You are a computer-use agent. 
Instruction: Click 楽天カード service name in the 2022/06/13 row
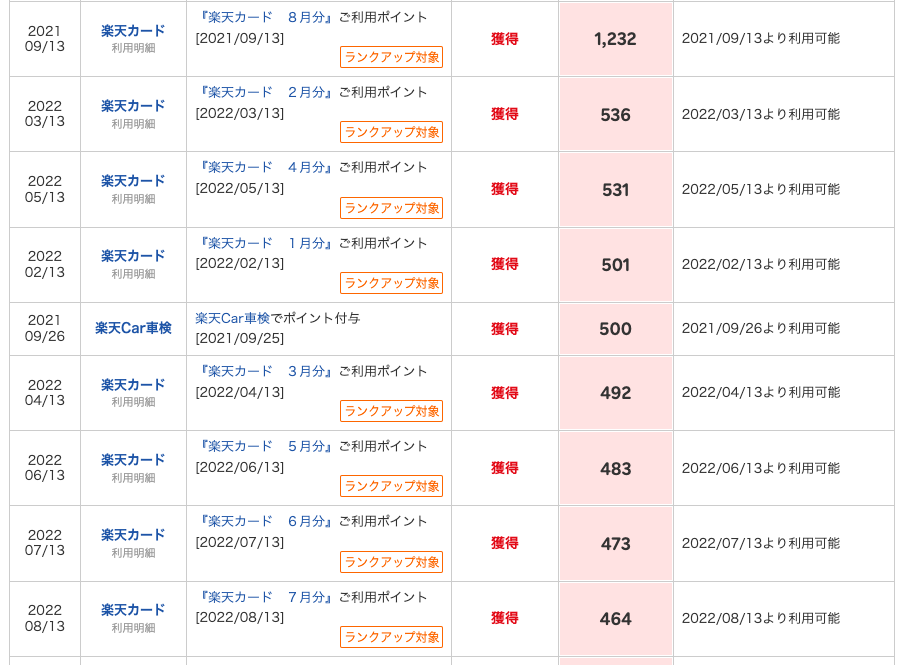pyautogui.click(x=133, y=460)
